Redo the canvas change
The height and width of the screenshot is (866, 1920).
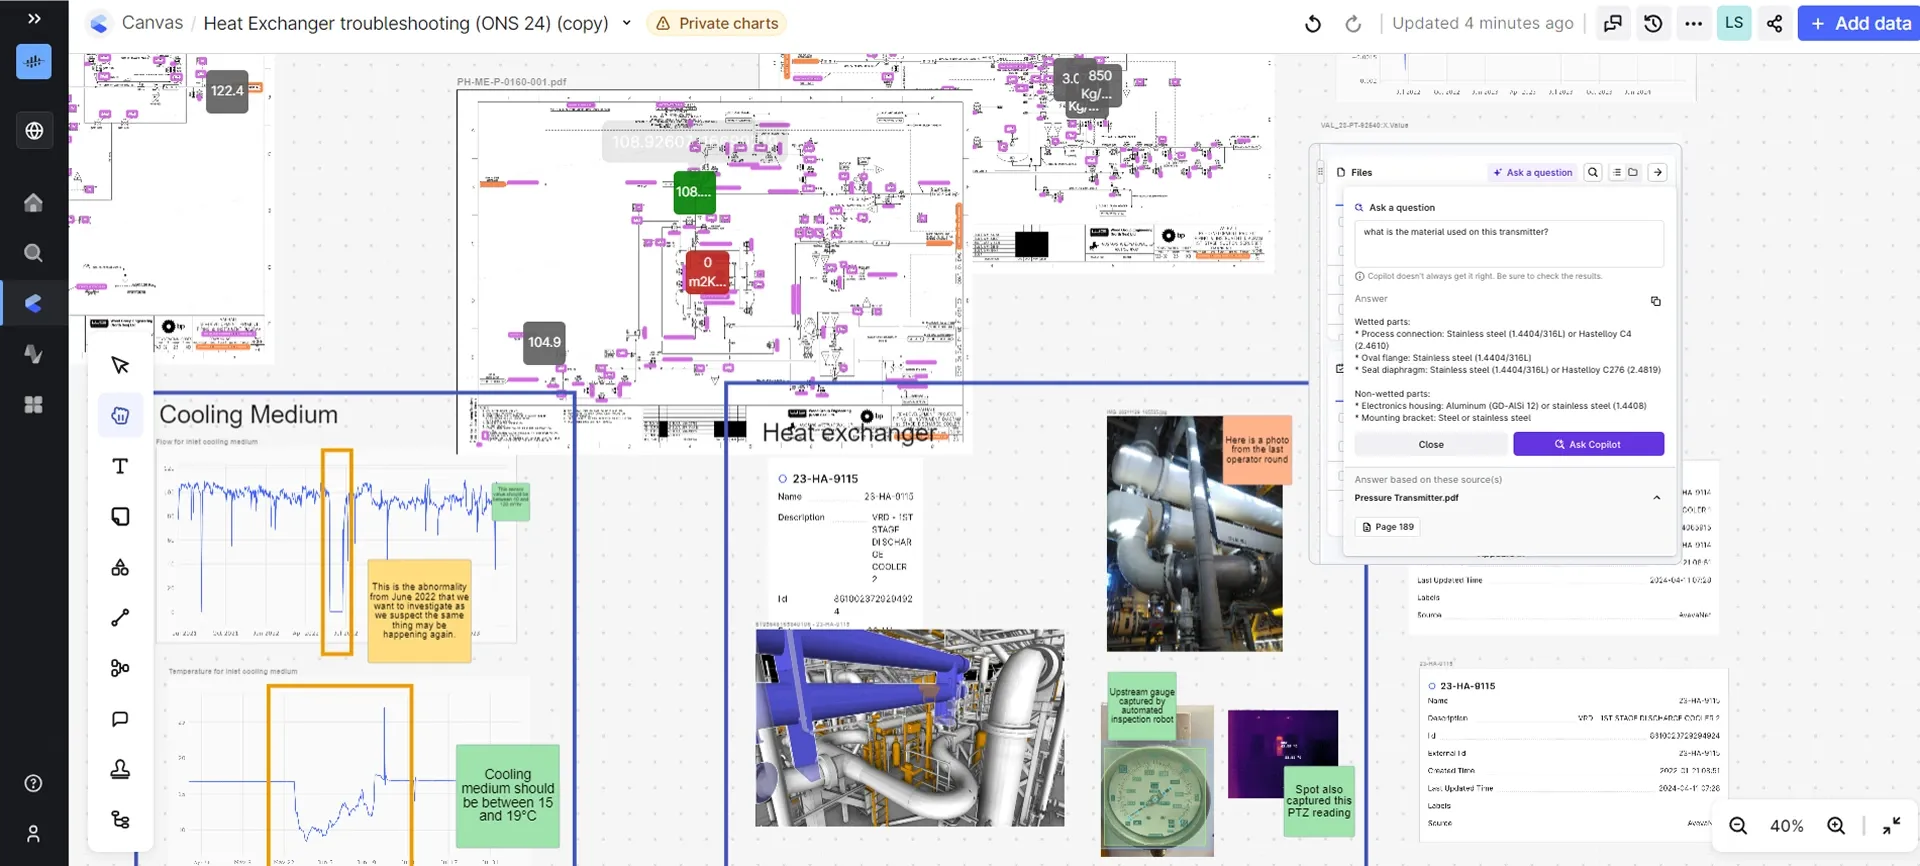tap(1353, 23)
